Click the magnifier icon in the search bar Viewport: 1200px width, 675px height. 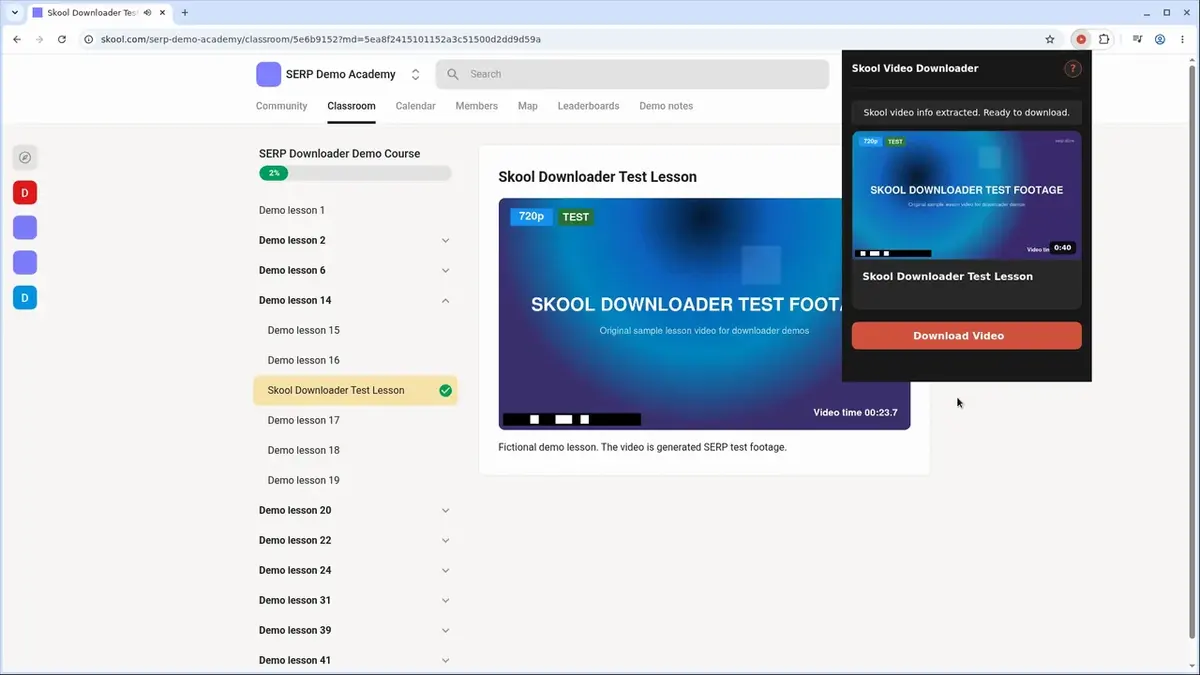(x=453, y=74)
